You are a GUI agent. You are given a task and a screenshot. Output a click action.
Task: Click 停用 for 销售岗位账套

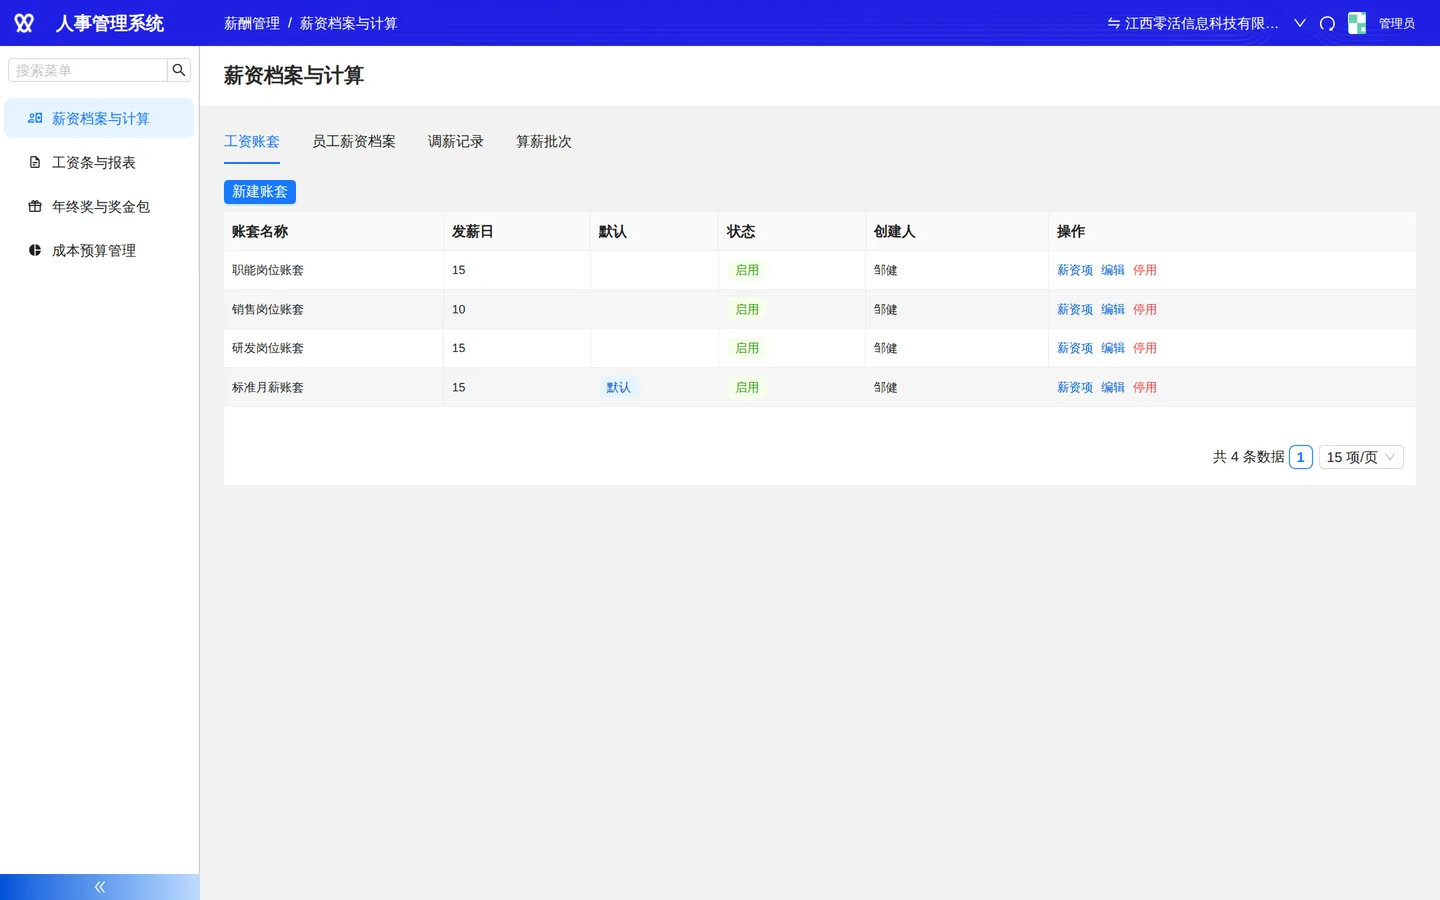pos(1145,309)
